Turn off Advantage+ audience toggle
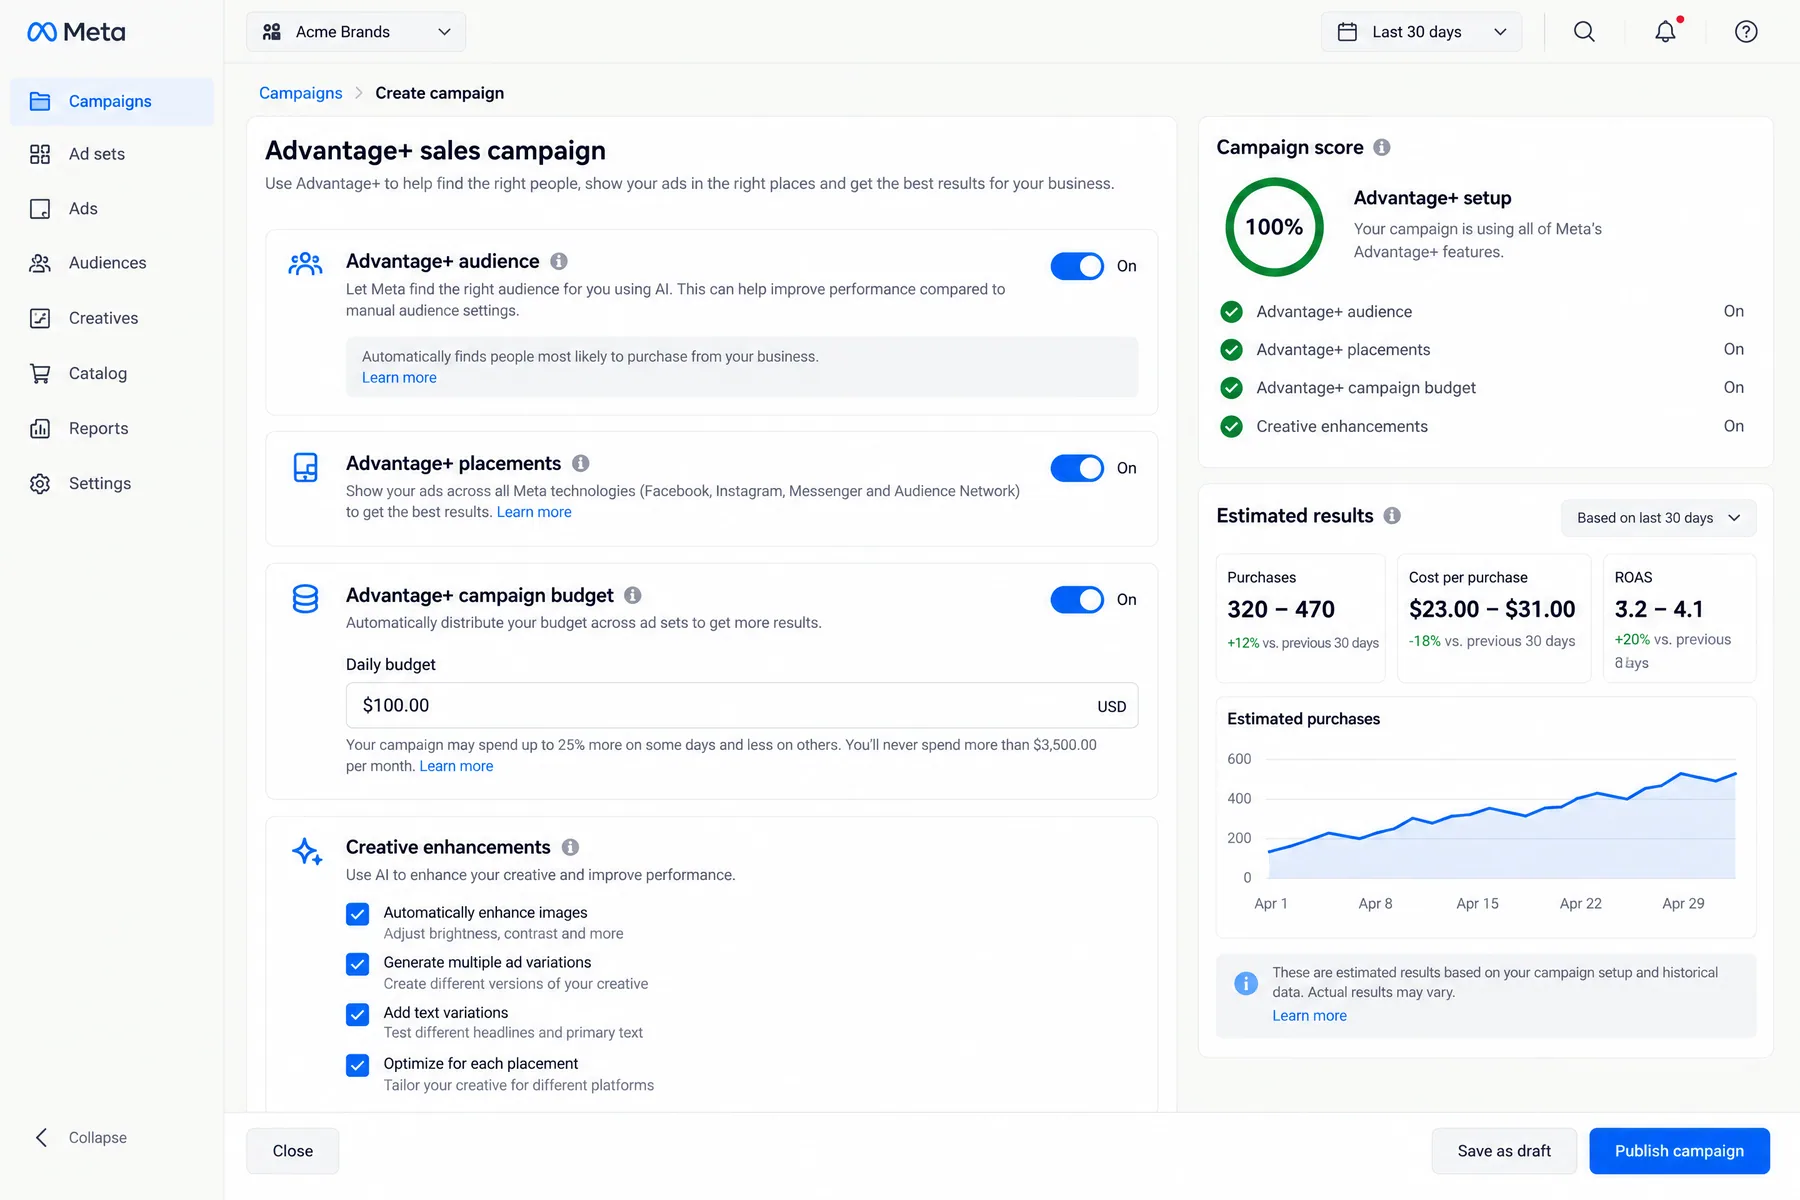 (1077, 266)
